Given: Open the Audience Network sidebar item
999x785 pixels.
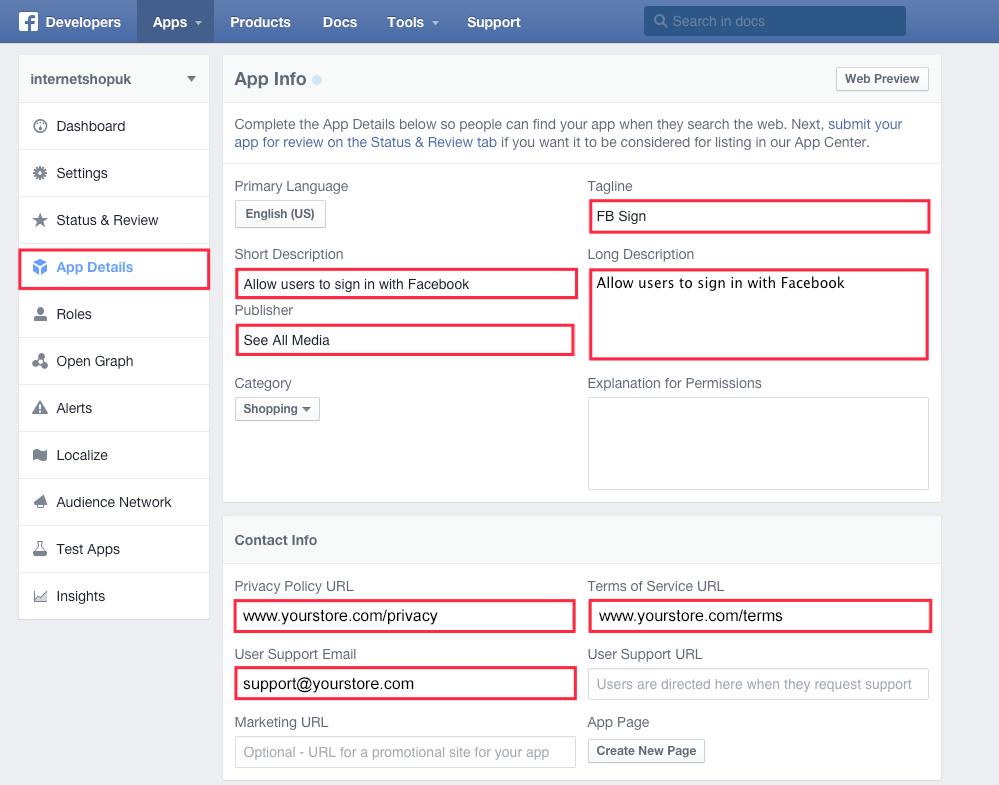Looking at the screenshot, I should click(x=114, y=502).
